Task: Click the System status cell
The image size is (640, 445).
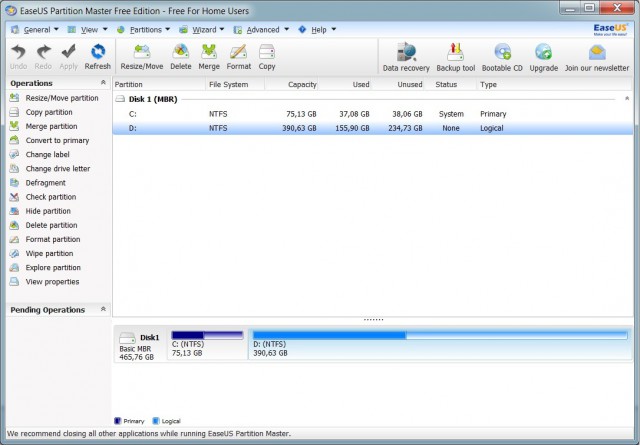Action: [451, 114]
